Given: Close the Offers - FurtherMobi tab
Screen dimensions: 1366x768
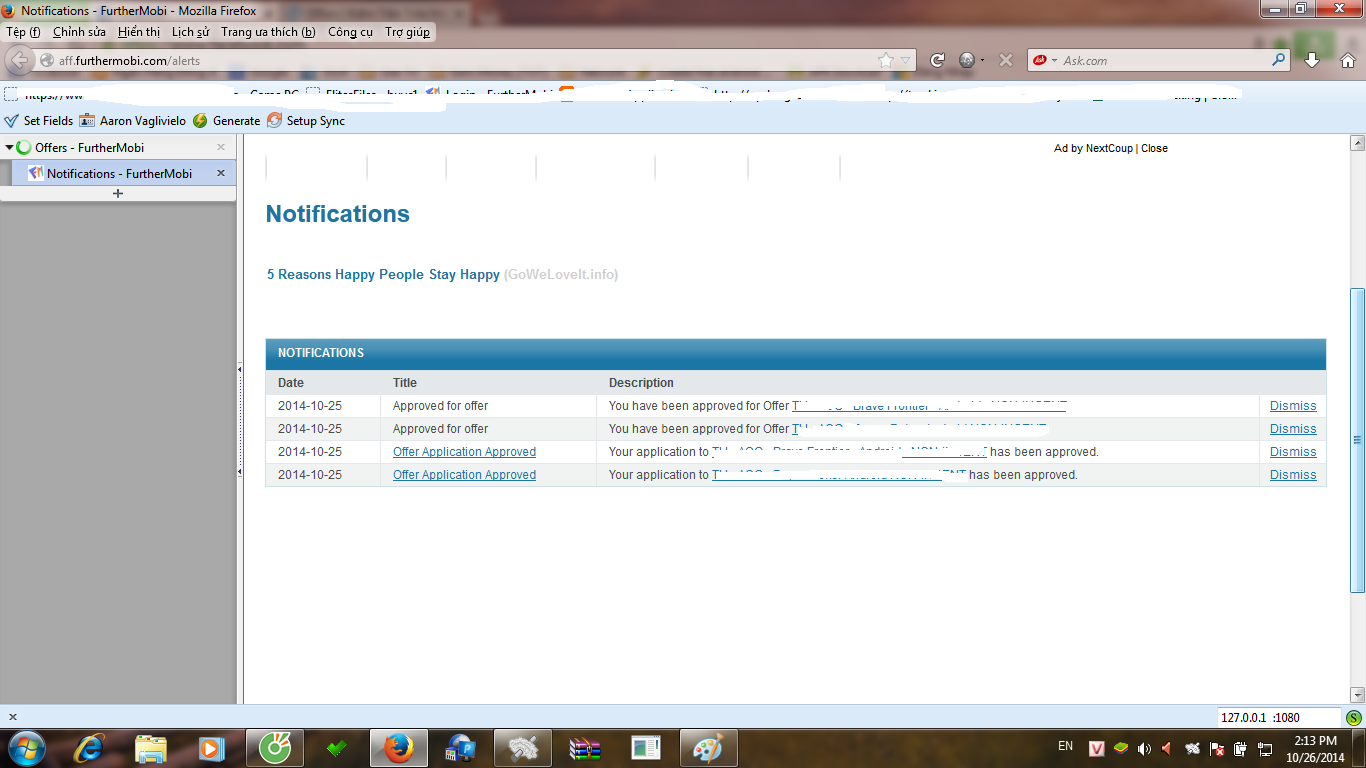Looking at the screenshot, I should point(221,148).
